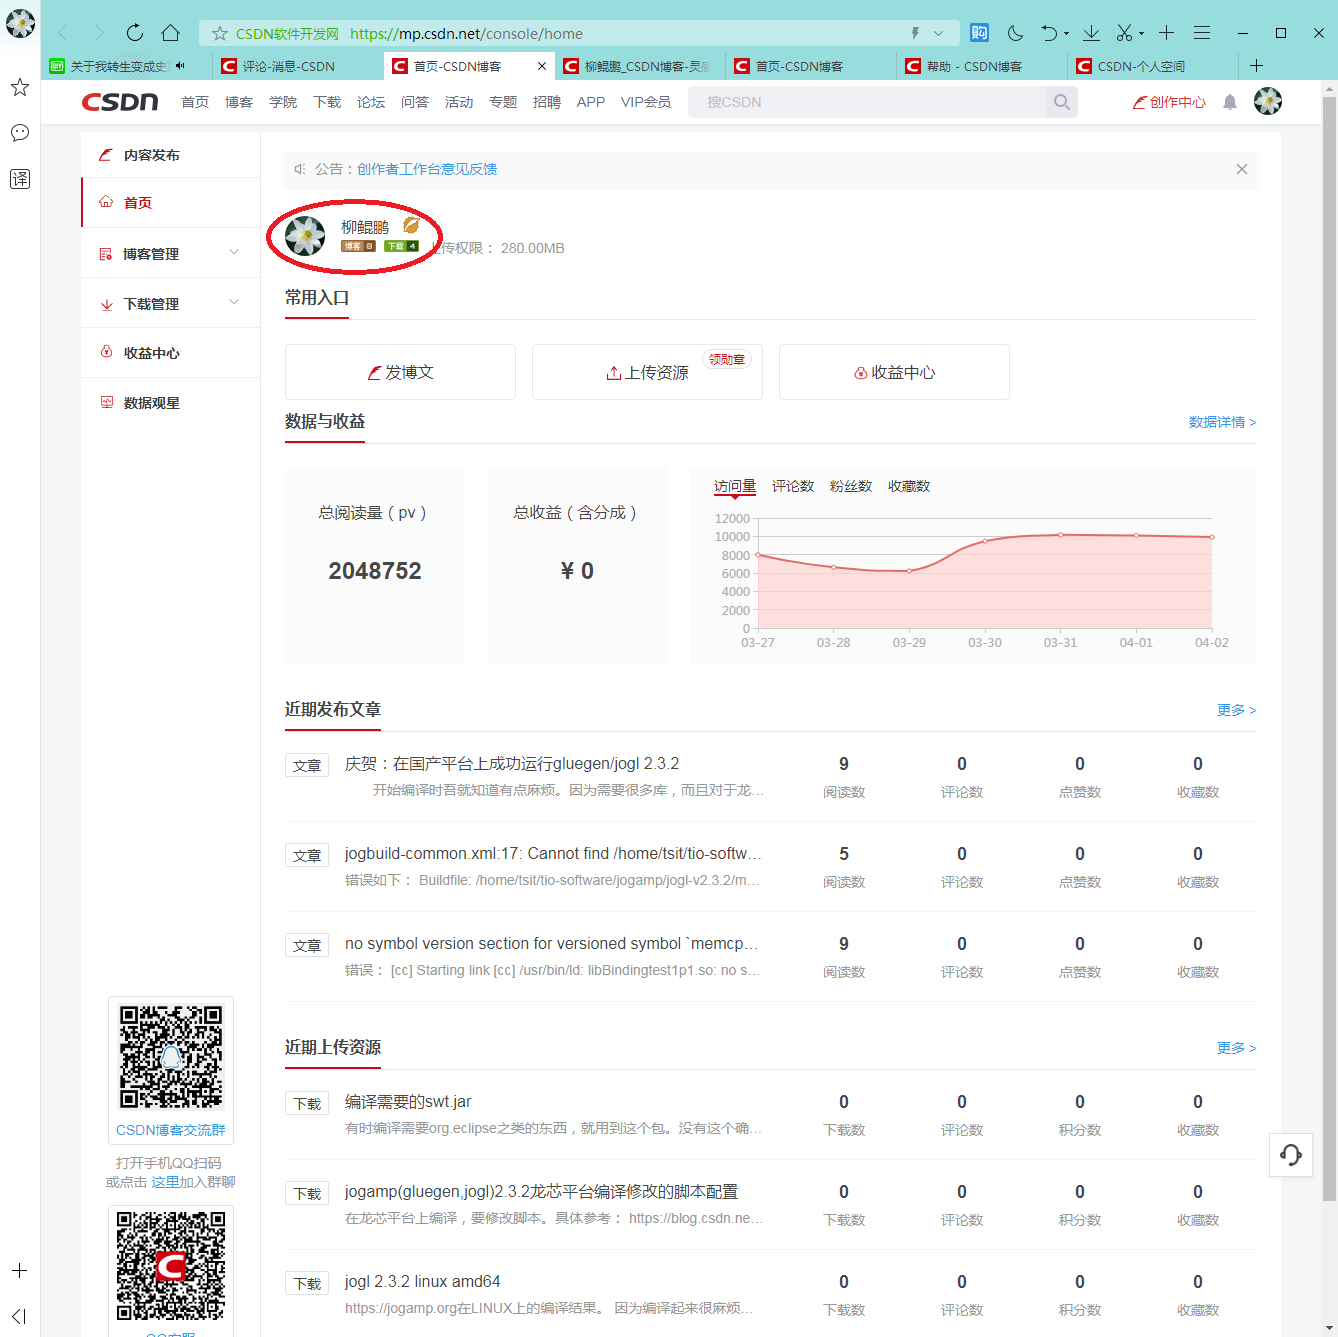Viewport: 1338px width, 1337px height.
Task: Open 收益中心 in left sidebar
Action: pyautogui.click(x=171, y=353)
